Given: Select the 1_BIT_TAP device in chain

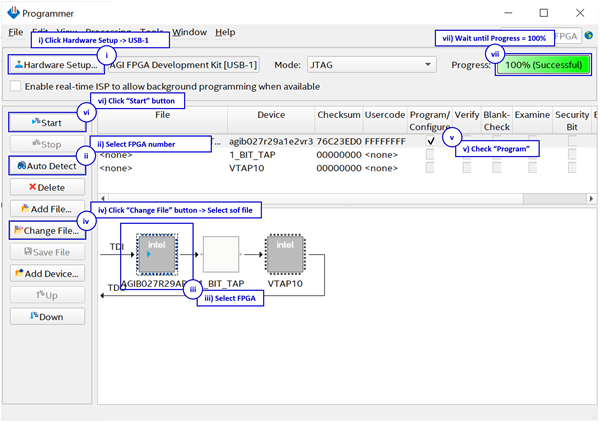Looking at the screenshot, I should click(x=221, y=254).
